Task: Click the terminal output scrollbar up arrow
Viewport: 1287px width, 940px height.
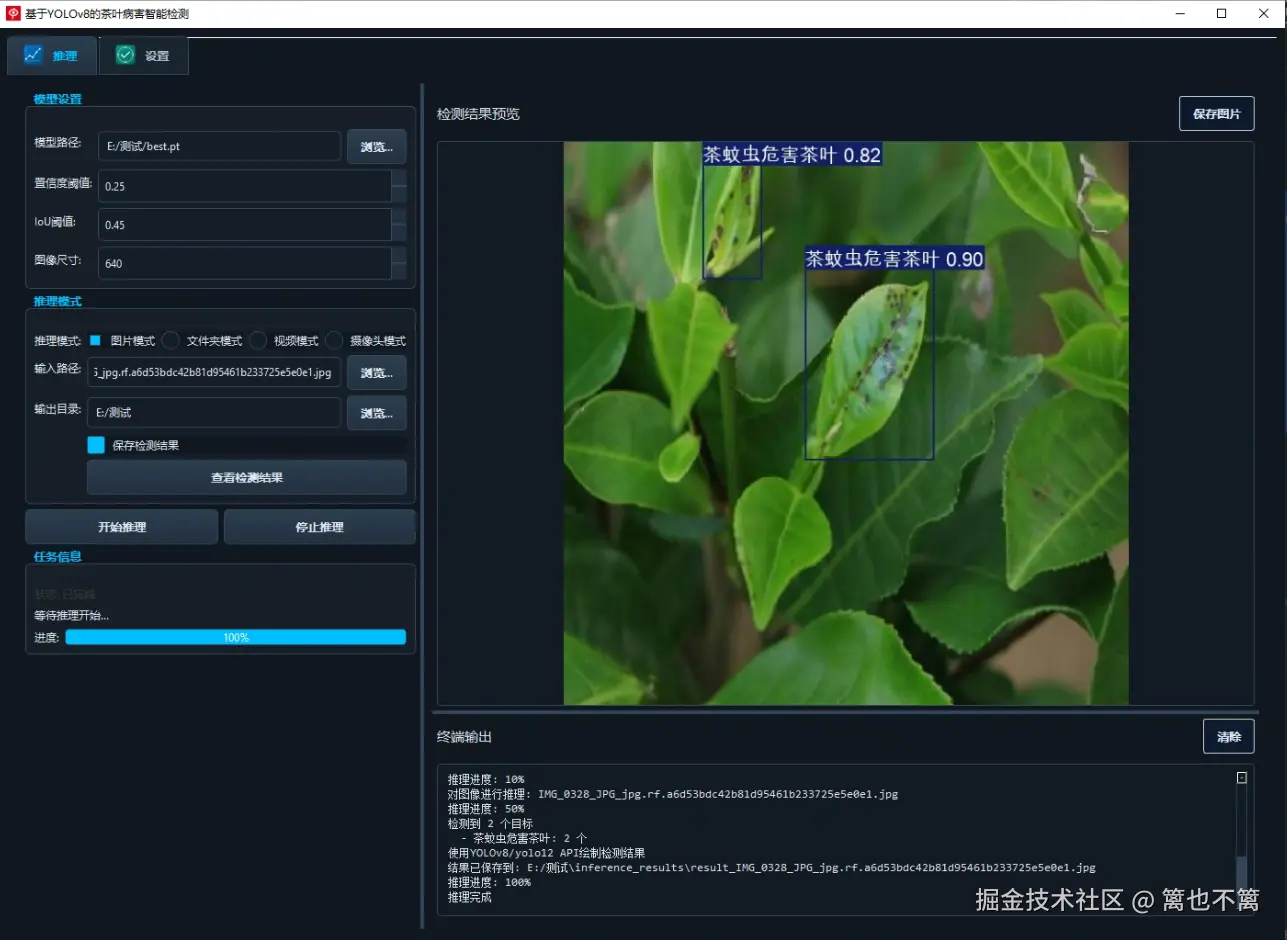Action: 1241,777
